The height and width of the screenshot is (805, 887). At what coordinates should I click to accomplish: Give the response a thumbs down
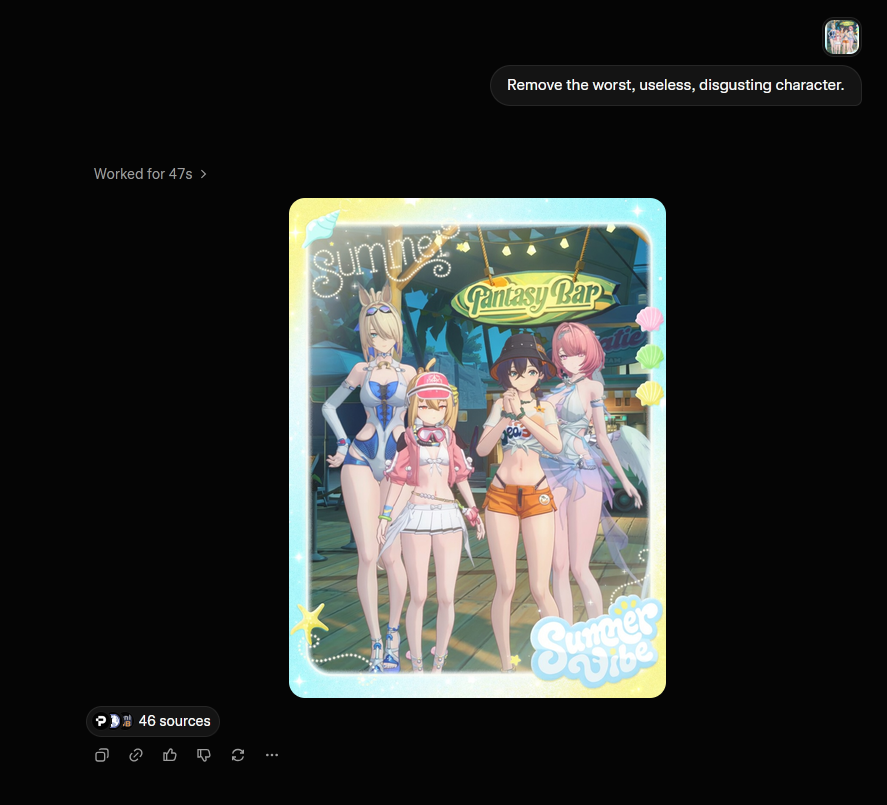click(204, 755)
